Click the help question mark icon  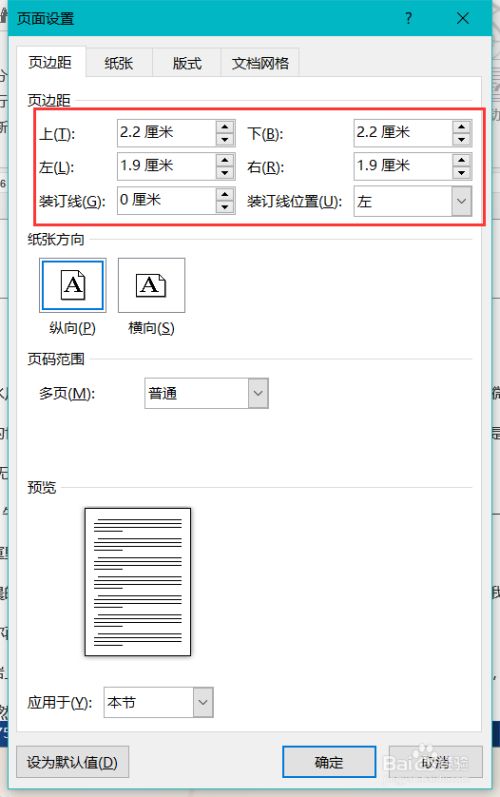pyautogui.click(x=409, y=19)
